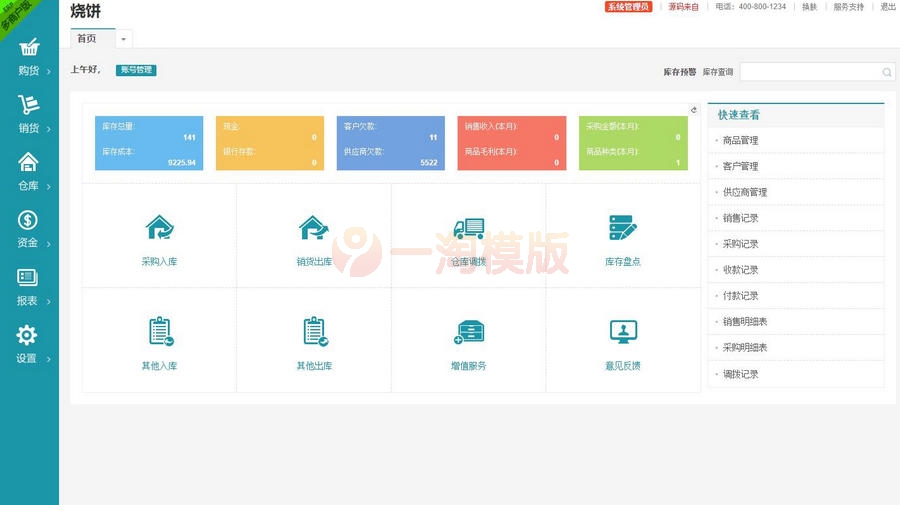Expand the 设置 settings sidebar menu
This screenshot has width=900, height=505.
click(x=28, y=344)
